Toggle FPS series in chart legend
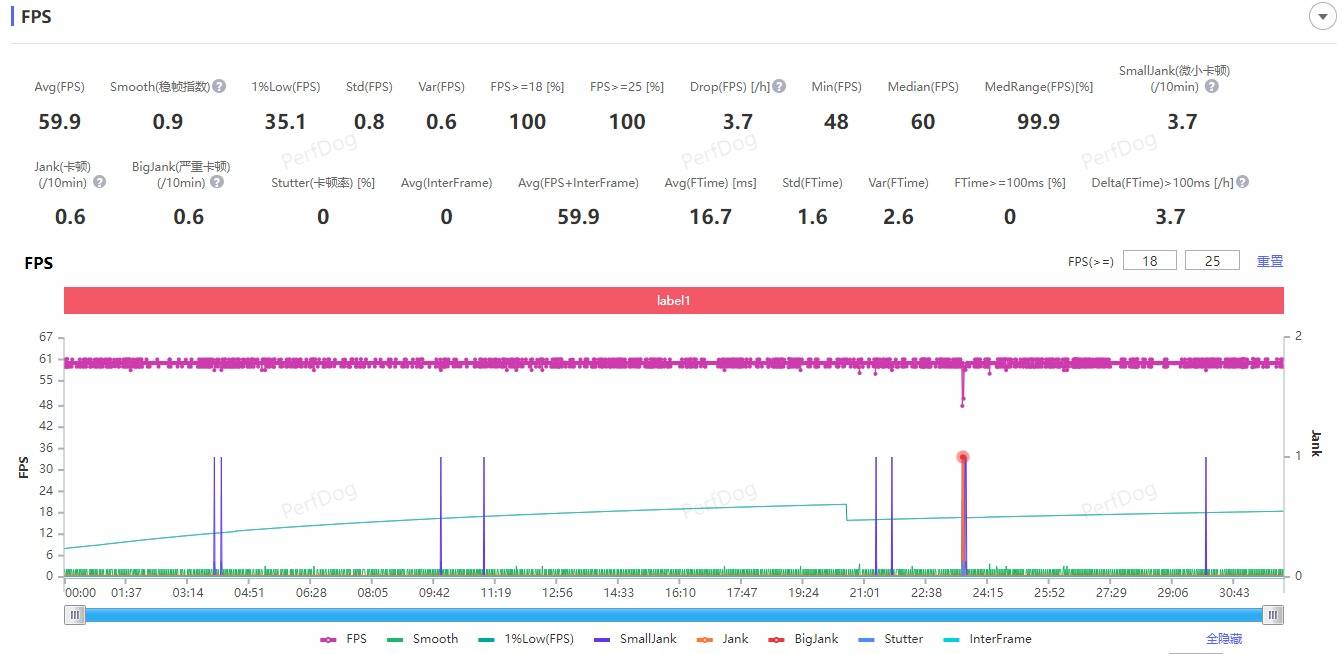This screenshot has width=1343, height=654. point(344,639)
